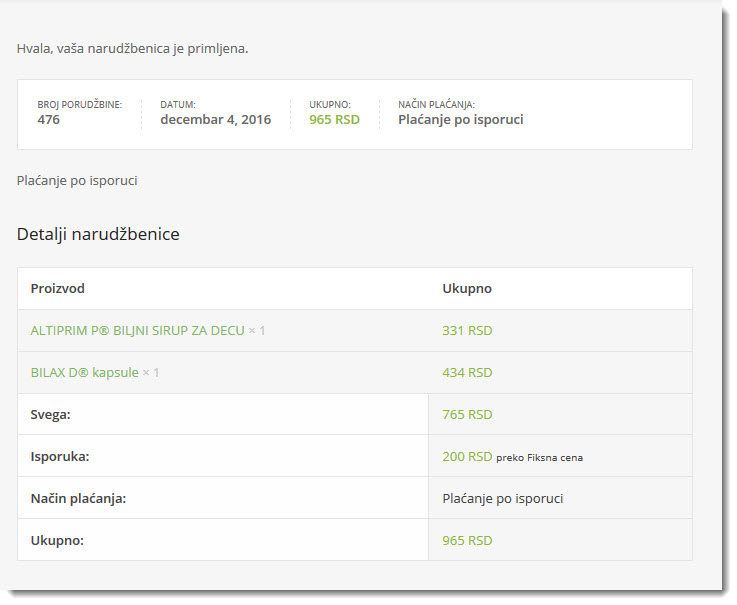Image resolution: width=737 pixels, height=605 pixels.
Task: Click the NAČIN PLAĆANJA header label
Action: click(437, 104)
